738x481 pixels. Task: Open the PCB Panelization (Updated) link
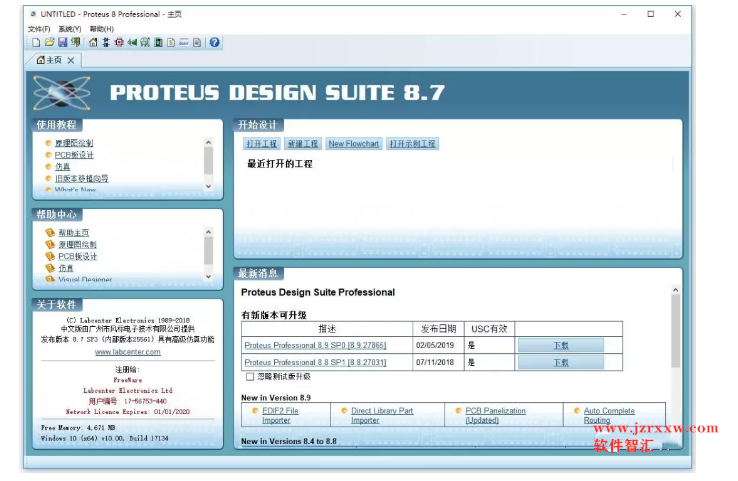click(495, 415)
